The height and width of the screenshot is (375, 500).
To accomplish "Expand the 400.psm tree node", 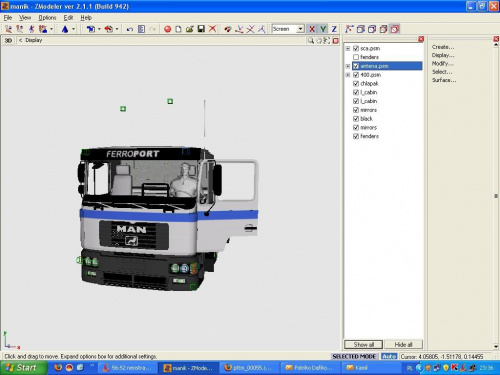I will click(x=348, y=75).
